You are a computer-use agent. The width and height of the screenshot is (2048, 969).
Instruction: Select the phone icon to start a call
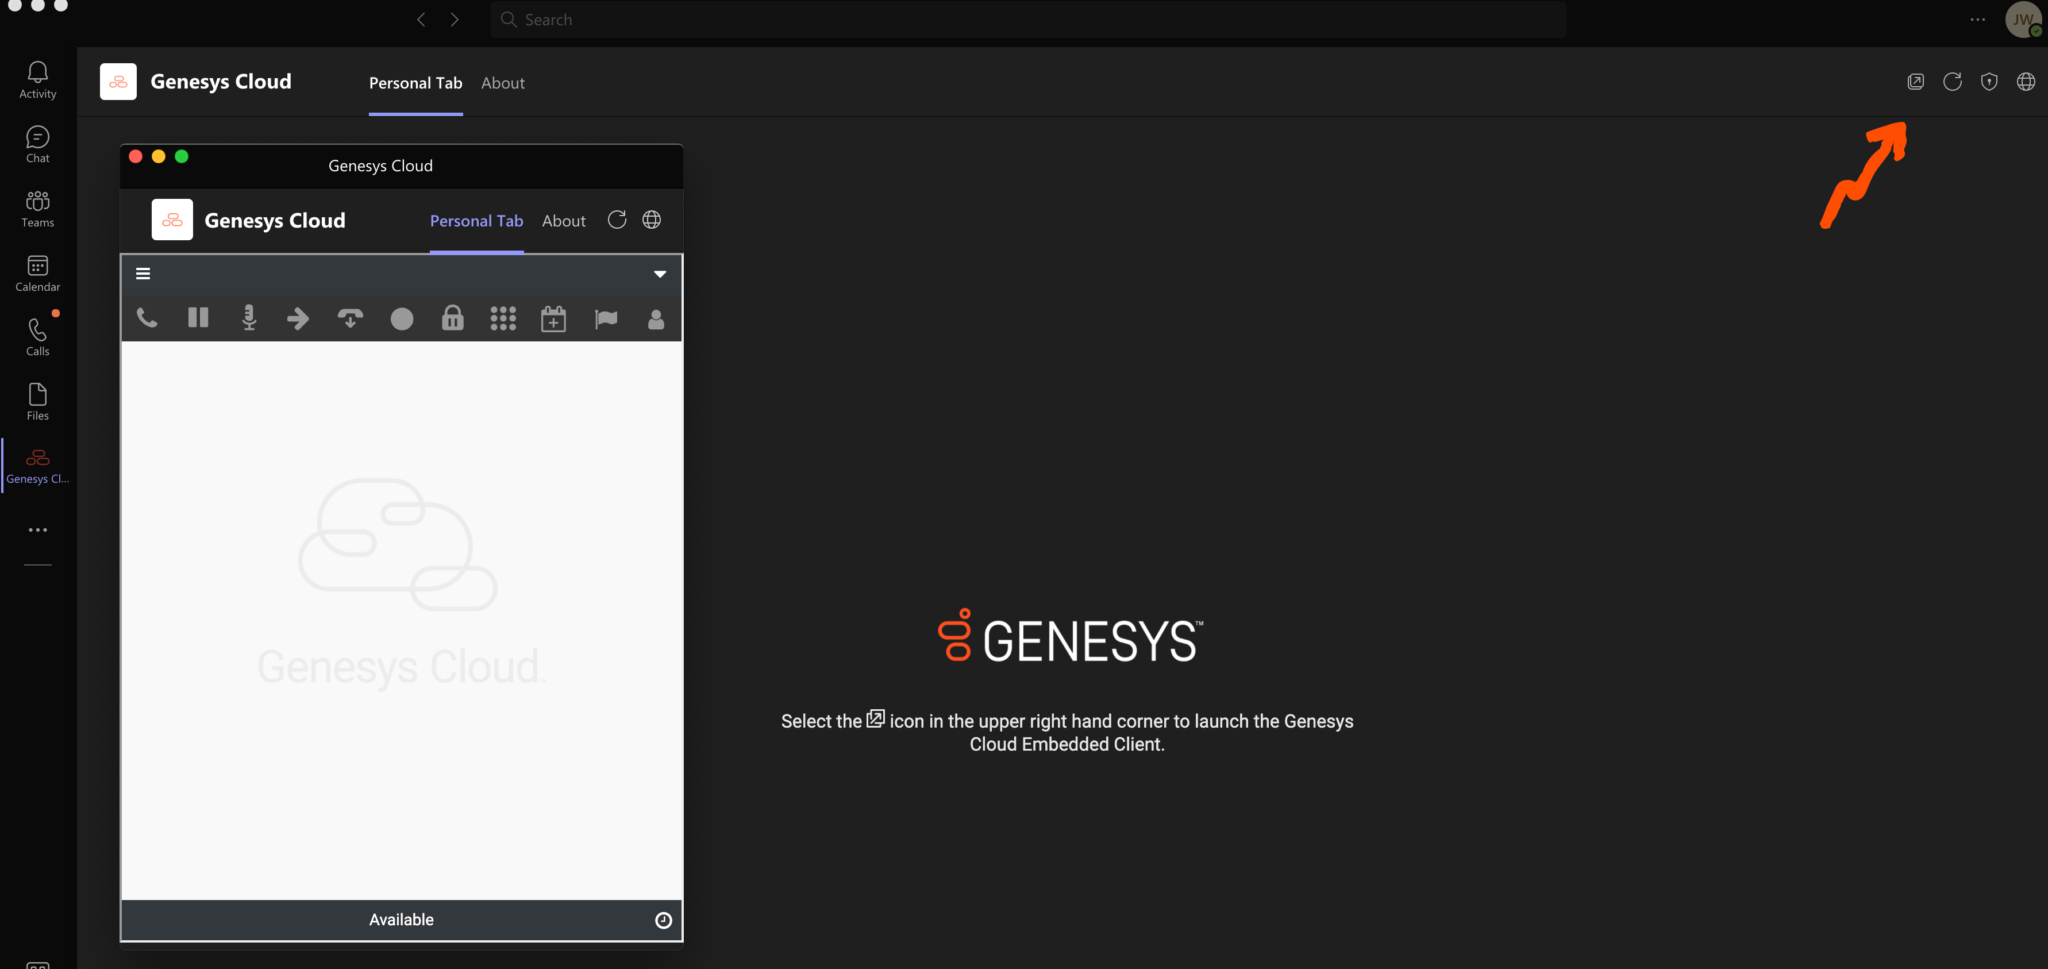[x=147, y=318]
